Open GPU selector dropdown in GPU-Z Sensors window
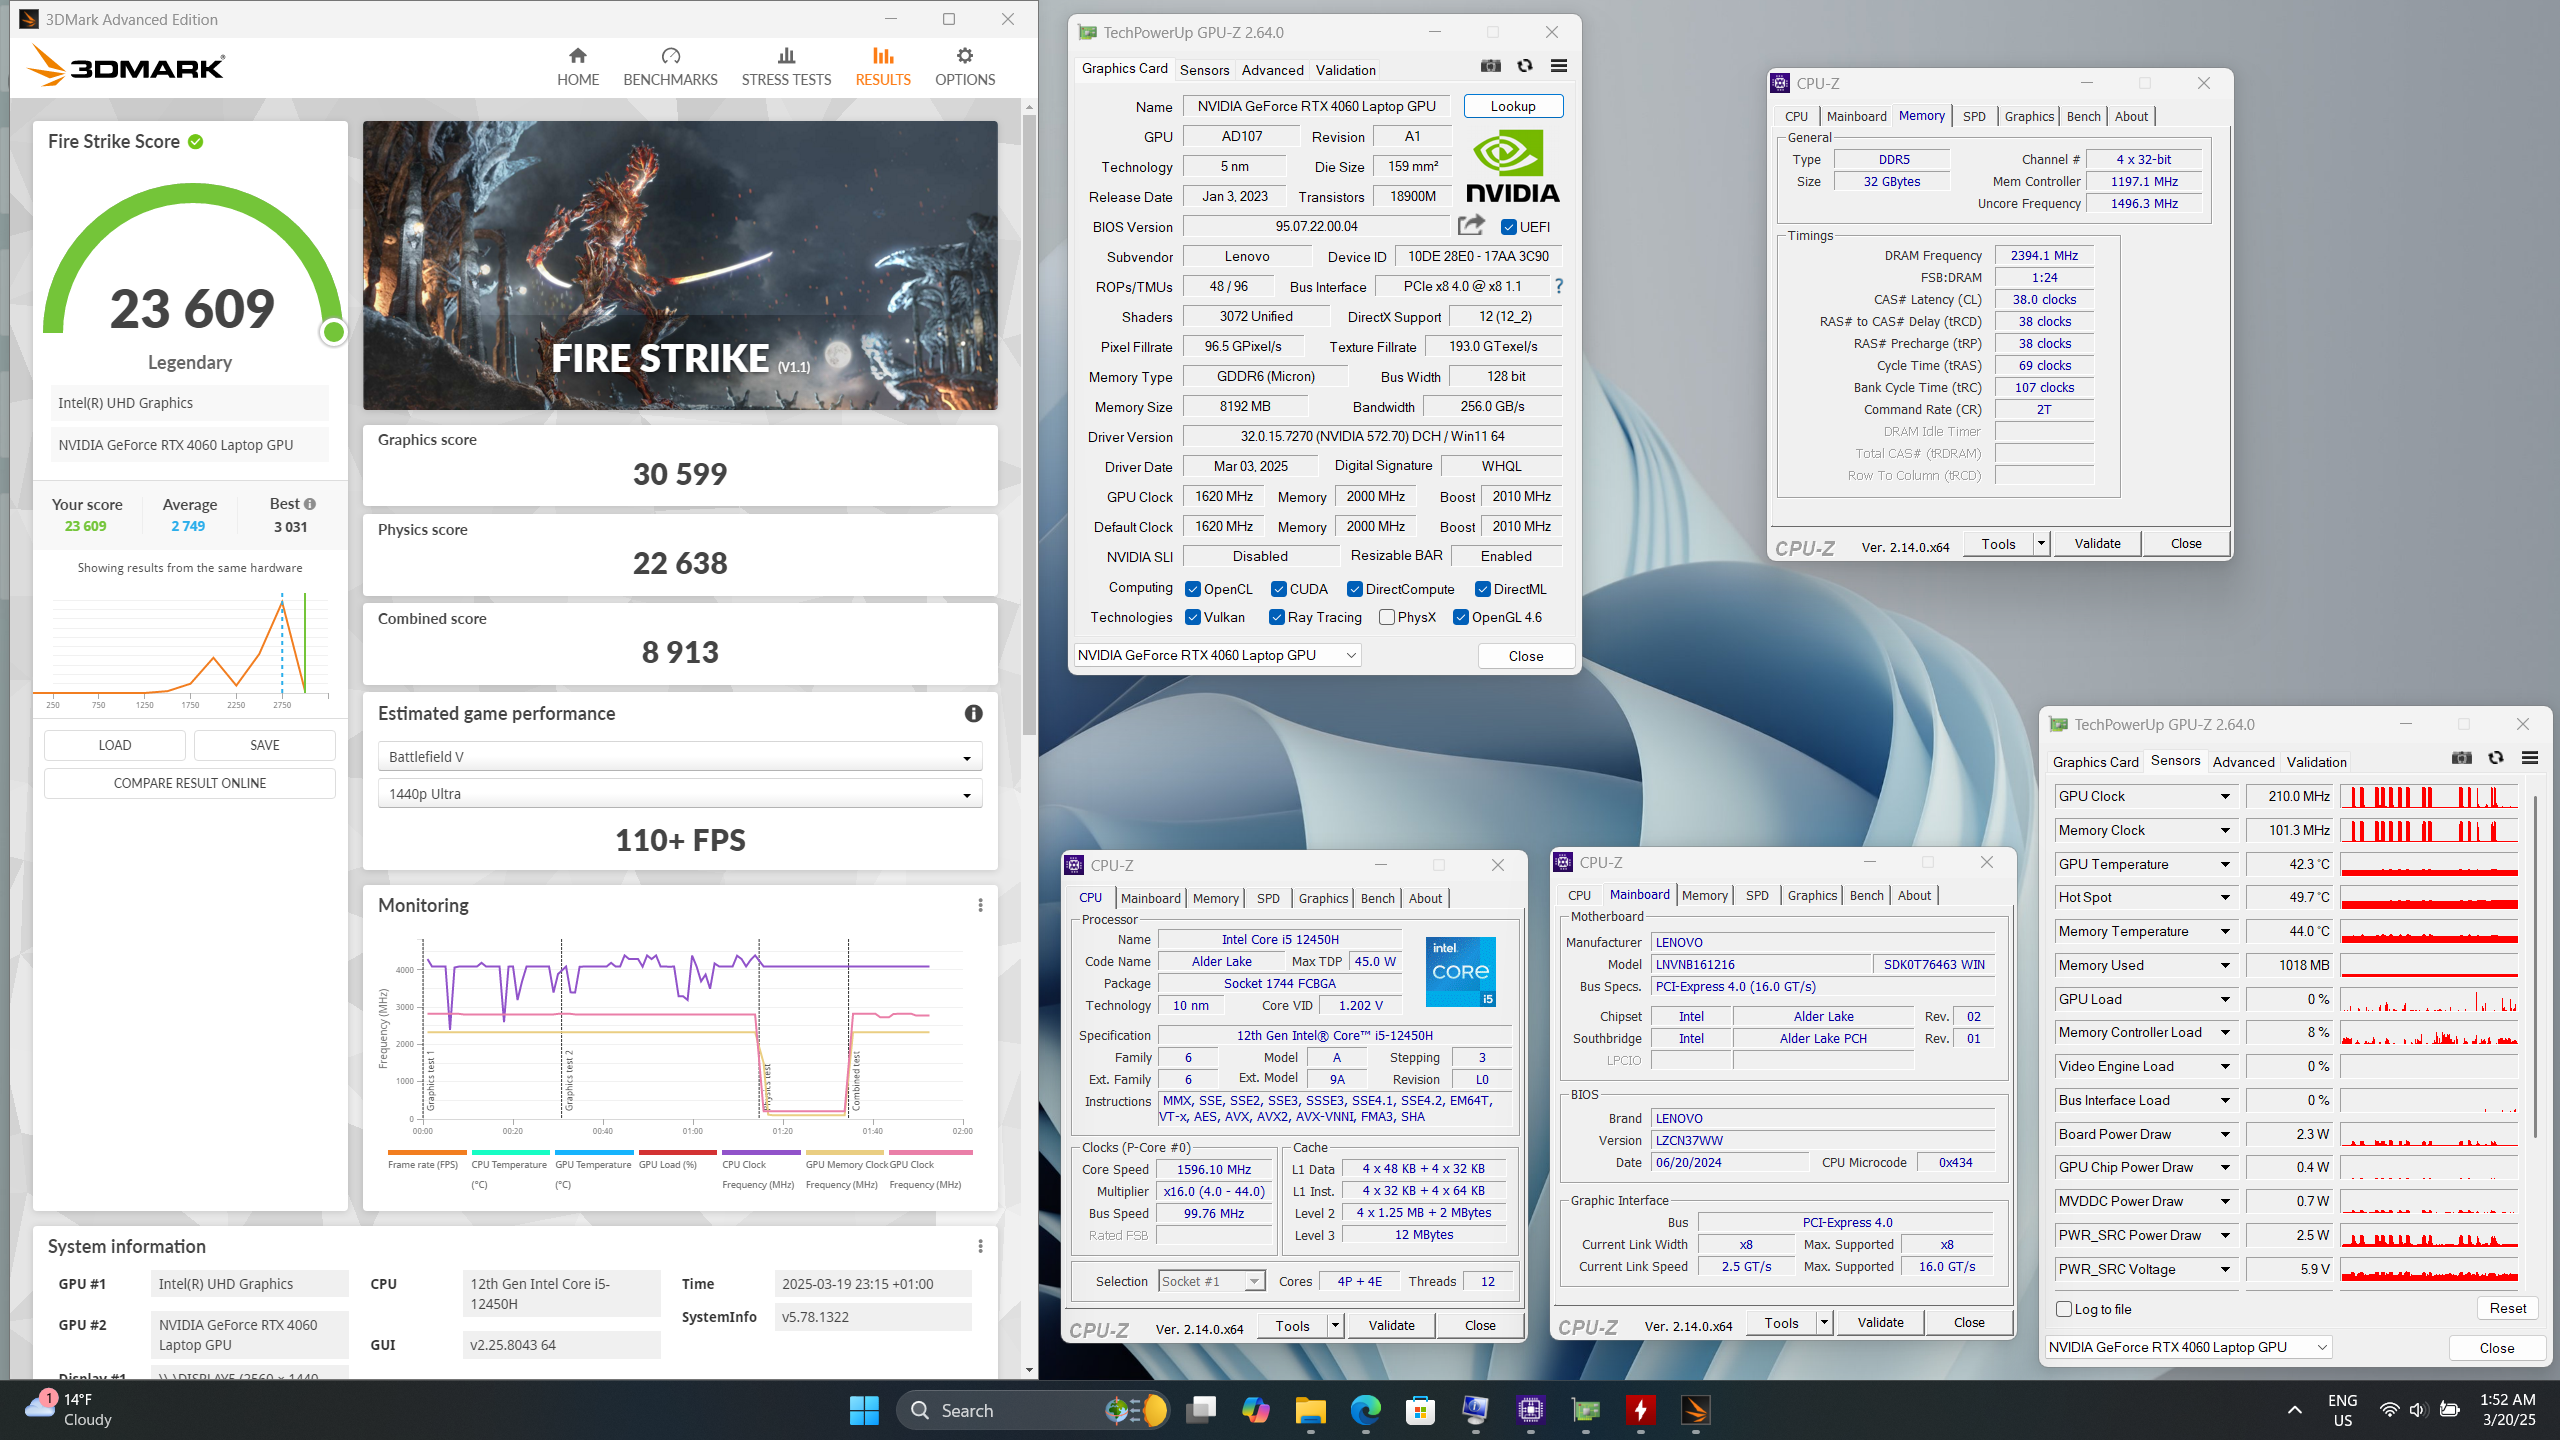Screen dimensions: 2560x1440 [x=2188, y=1347]
